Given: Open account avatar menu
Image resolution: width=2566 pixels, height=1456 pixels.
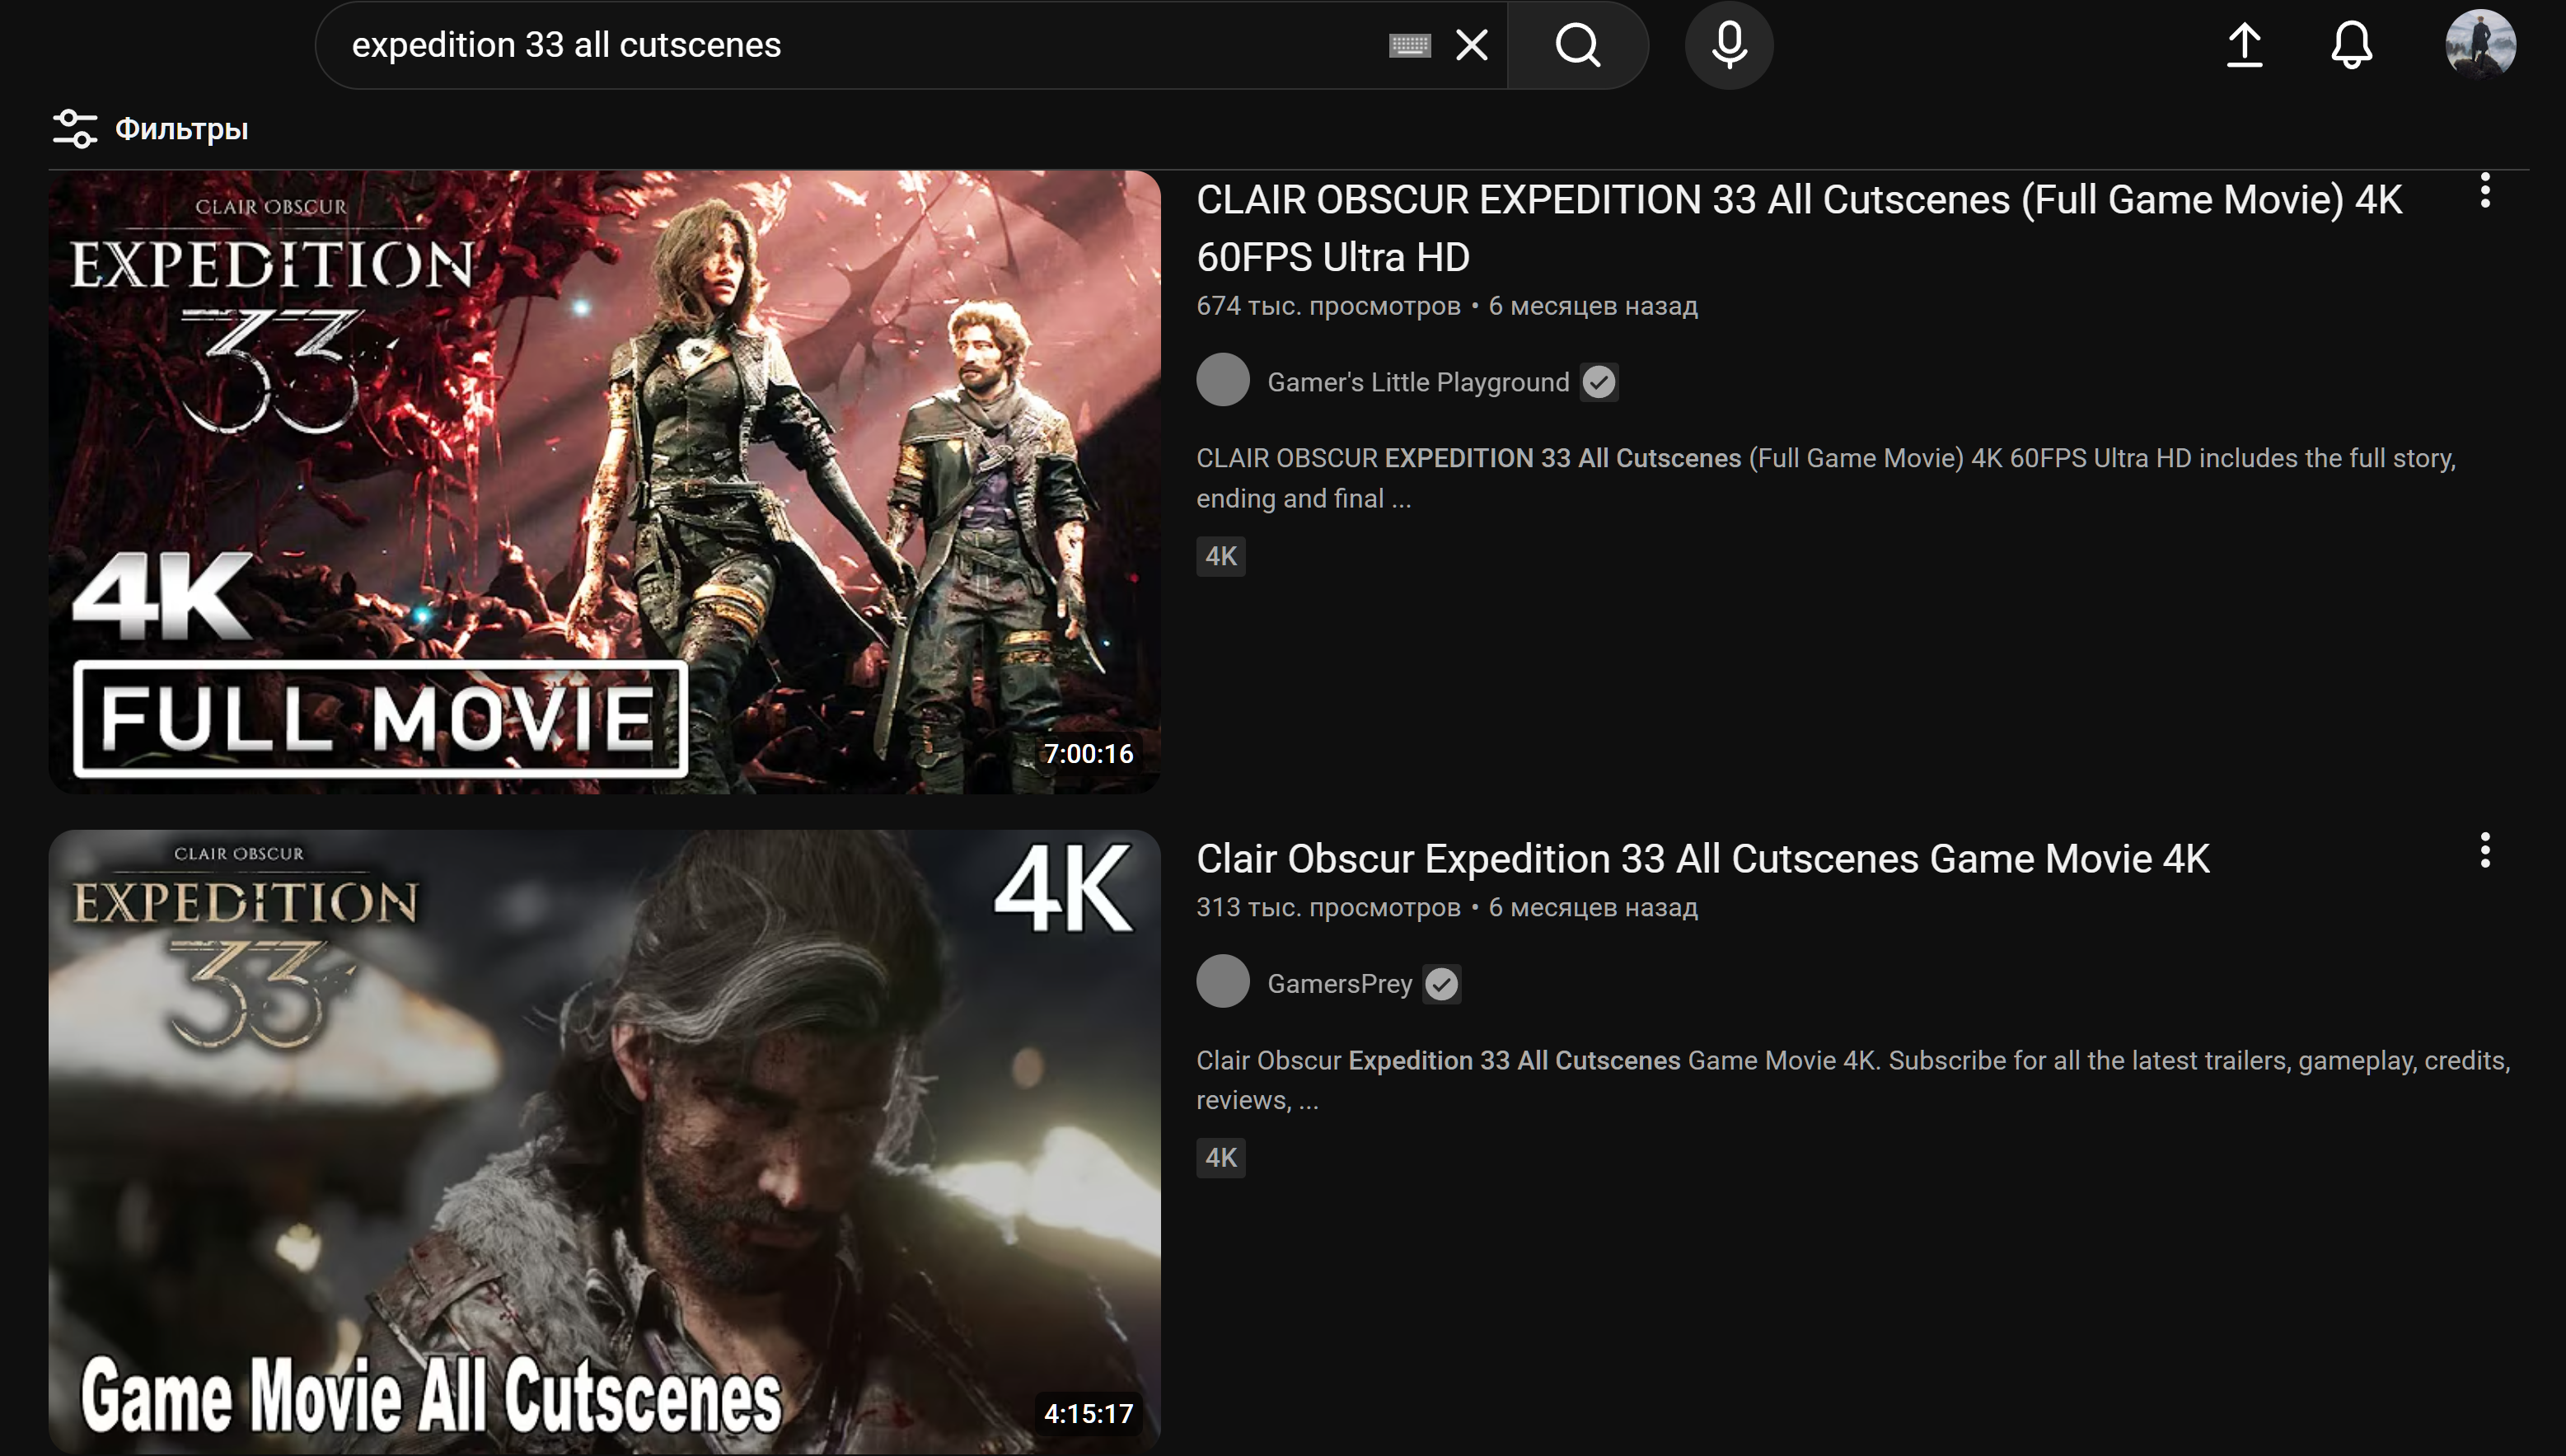Looking at the screenshot, I should point(2480,45).
